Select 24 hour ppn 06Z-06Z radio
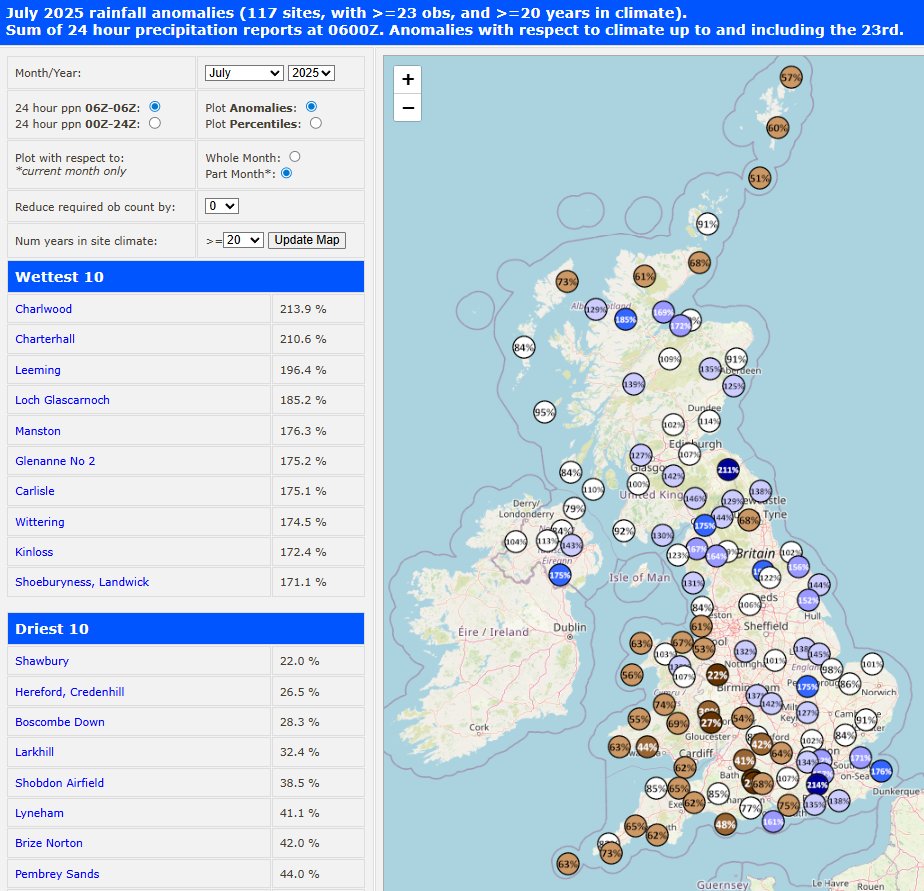Image resolution: width=924 pixels, height=891 pixels. click(154, 107)
